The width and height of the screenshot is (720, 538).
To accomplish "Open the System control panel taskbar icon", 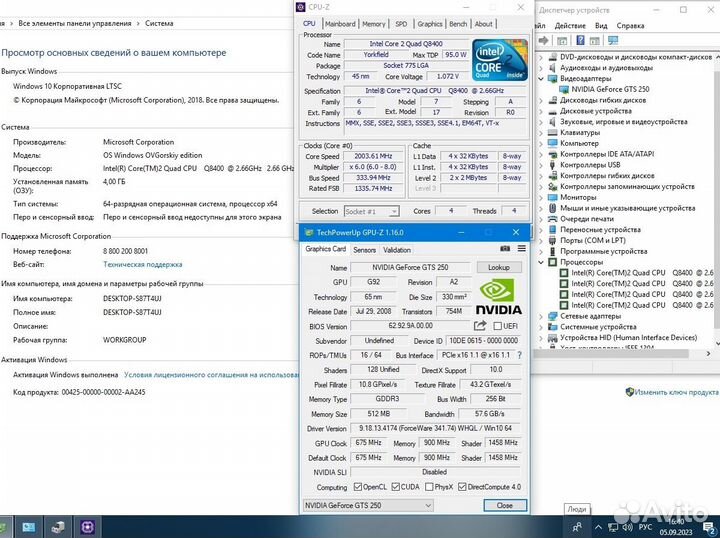I will click(28, 527).
